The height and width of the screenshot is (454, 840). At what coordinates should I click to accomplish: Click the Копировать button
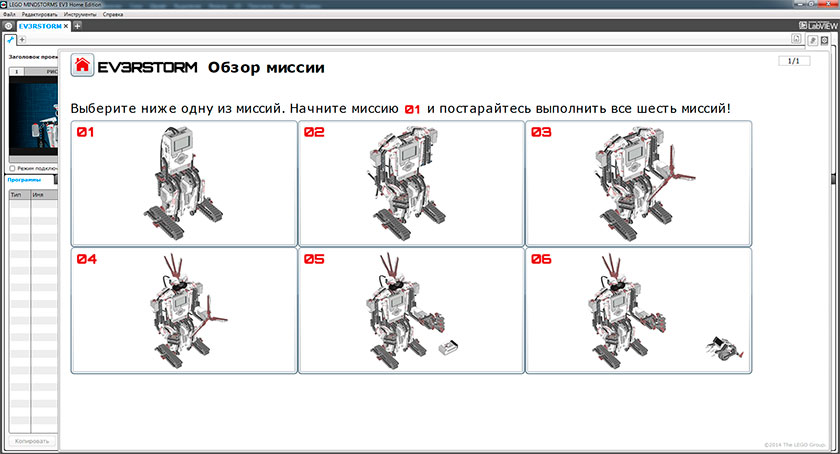pyautogui.click(x=32, y=441)
